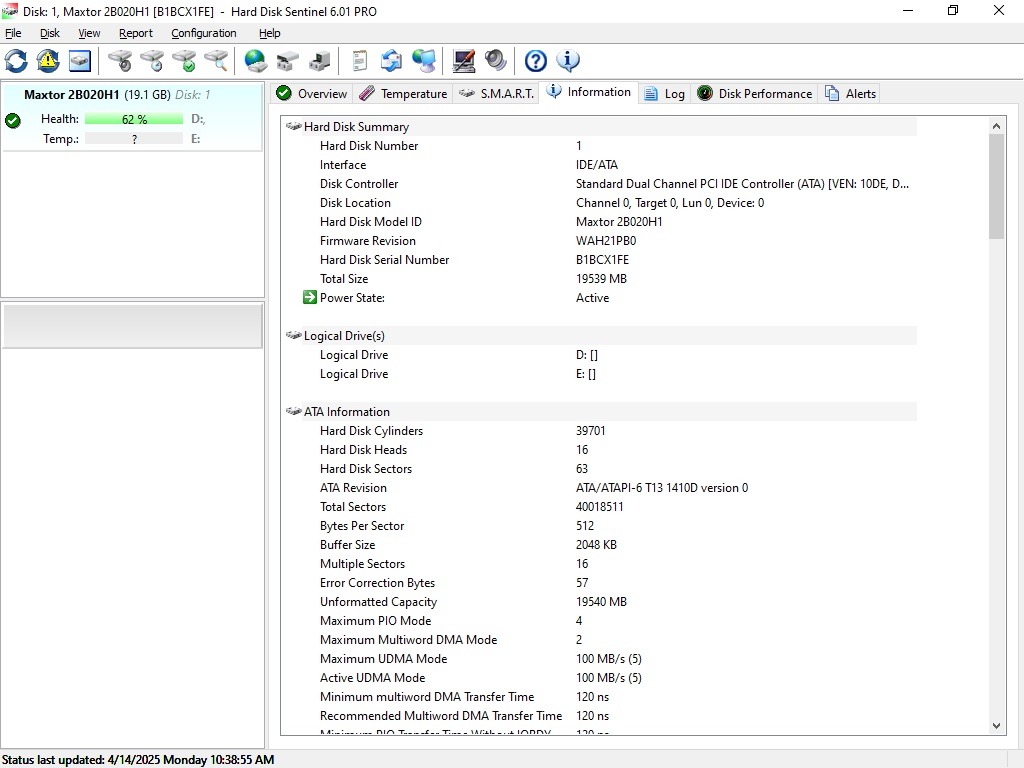
Task: Click the ATA Information header
Action: click(x=347, y=411)
